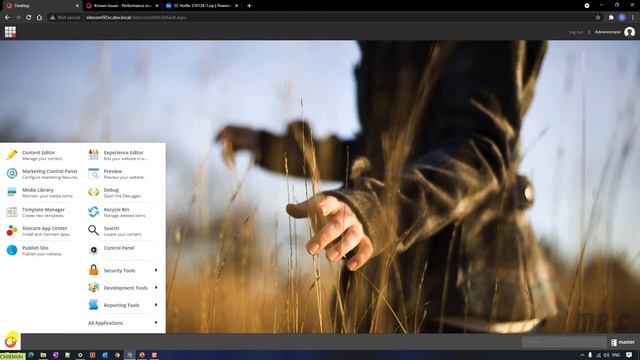Open the Recycle Bin icon

click(93, 212)
